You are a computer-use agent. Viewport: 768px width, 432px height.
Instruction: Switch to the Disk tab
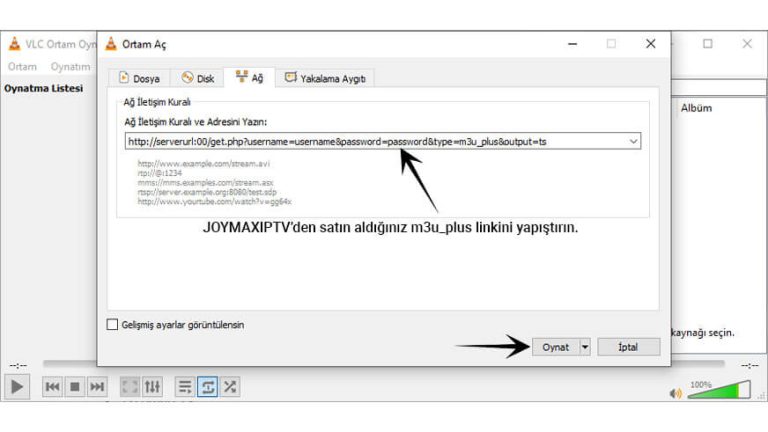(197, 78)
